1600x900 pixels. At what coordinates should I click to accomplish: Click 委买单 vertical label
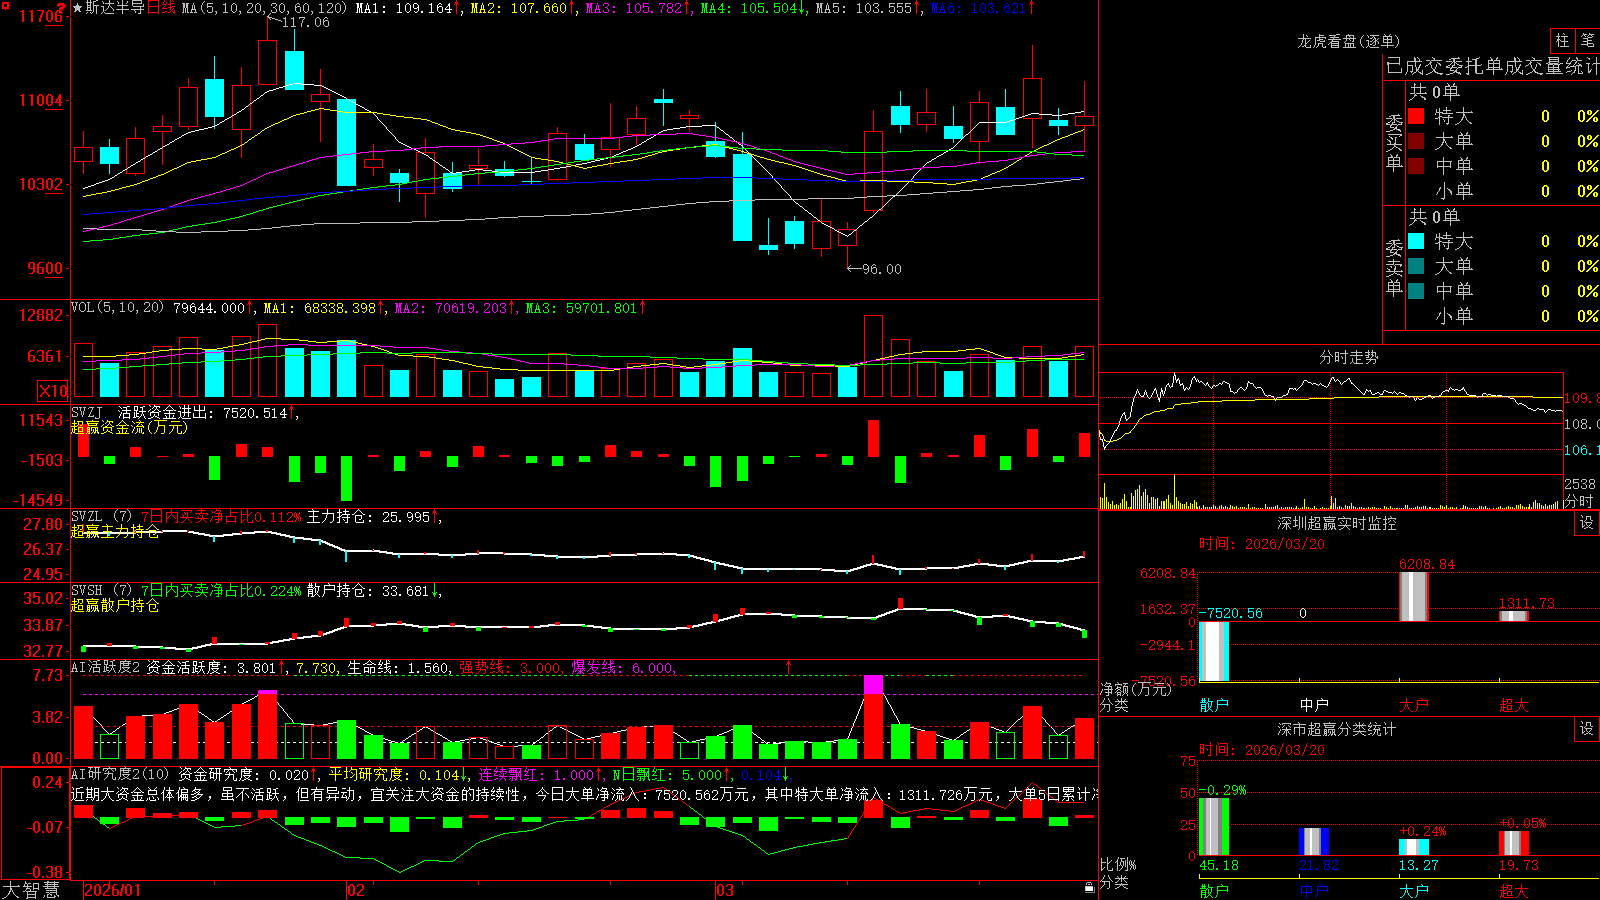click(1394, 142)
